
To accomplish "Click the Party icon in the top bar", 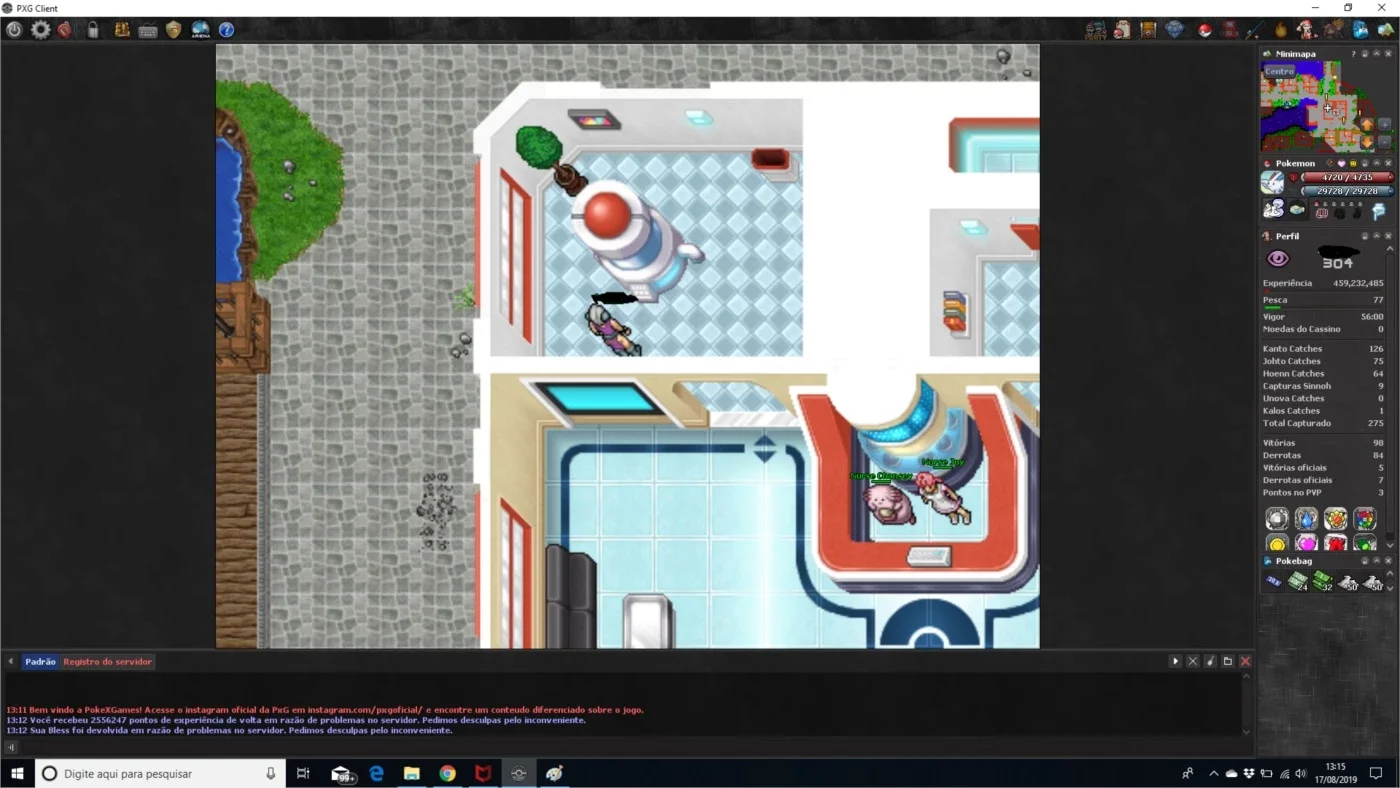I will click(1096, 30).
